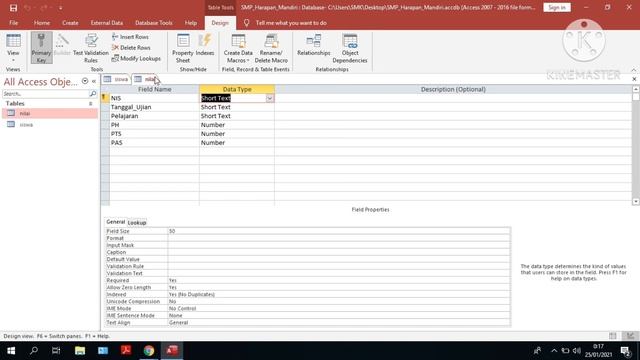Click Delete Rows in Tools group
This screenshot has height=360, width=640.
[131, 48]
